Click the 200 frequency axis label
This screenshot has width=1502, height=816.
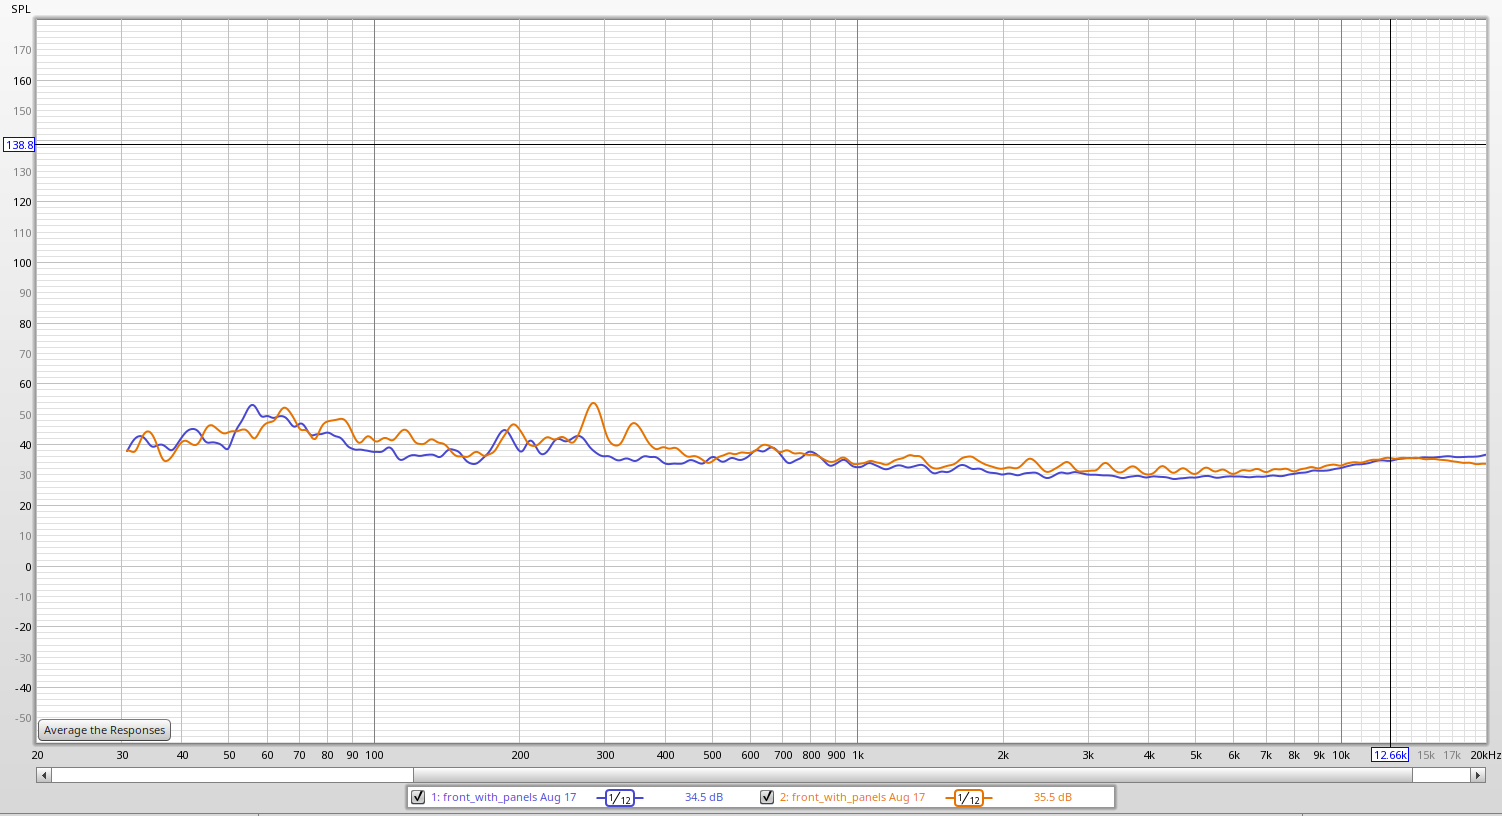[x=520, y=755]
